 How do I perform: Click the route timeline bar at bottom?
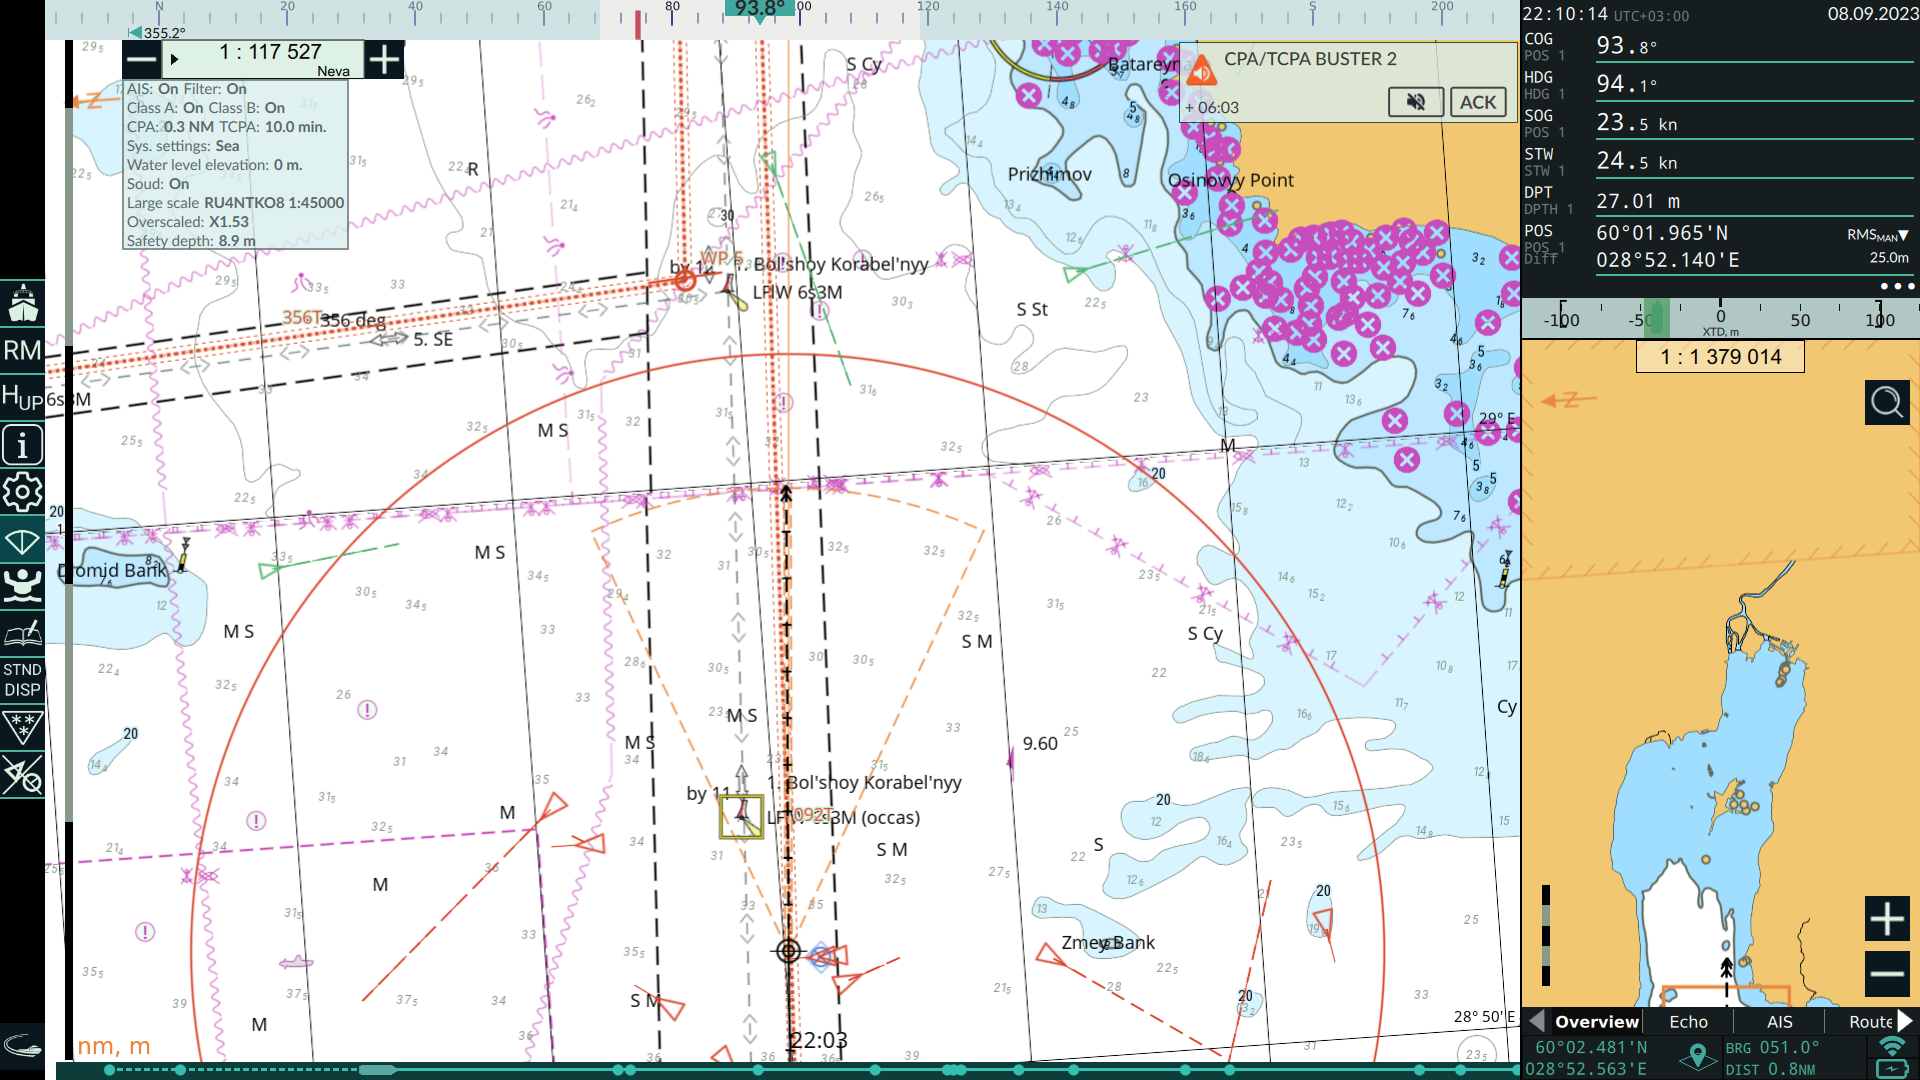788,1070
